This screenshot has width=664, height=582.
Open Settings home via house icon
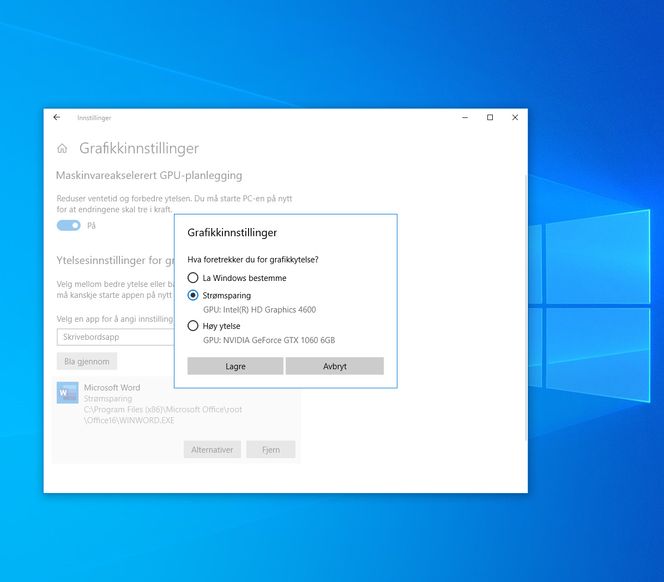tap(62, 148)
